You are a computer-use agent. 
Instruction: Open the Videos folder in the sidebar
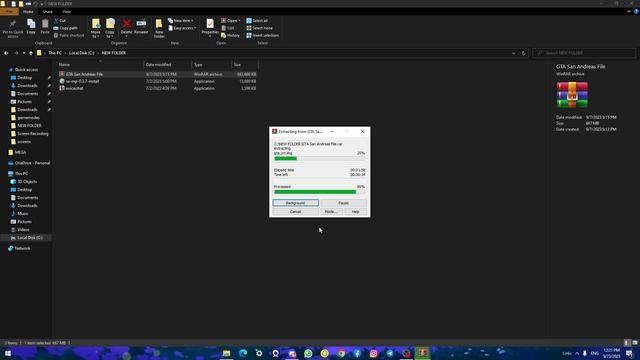point(23,229)
